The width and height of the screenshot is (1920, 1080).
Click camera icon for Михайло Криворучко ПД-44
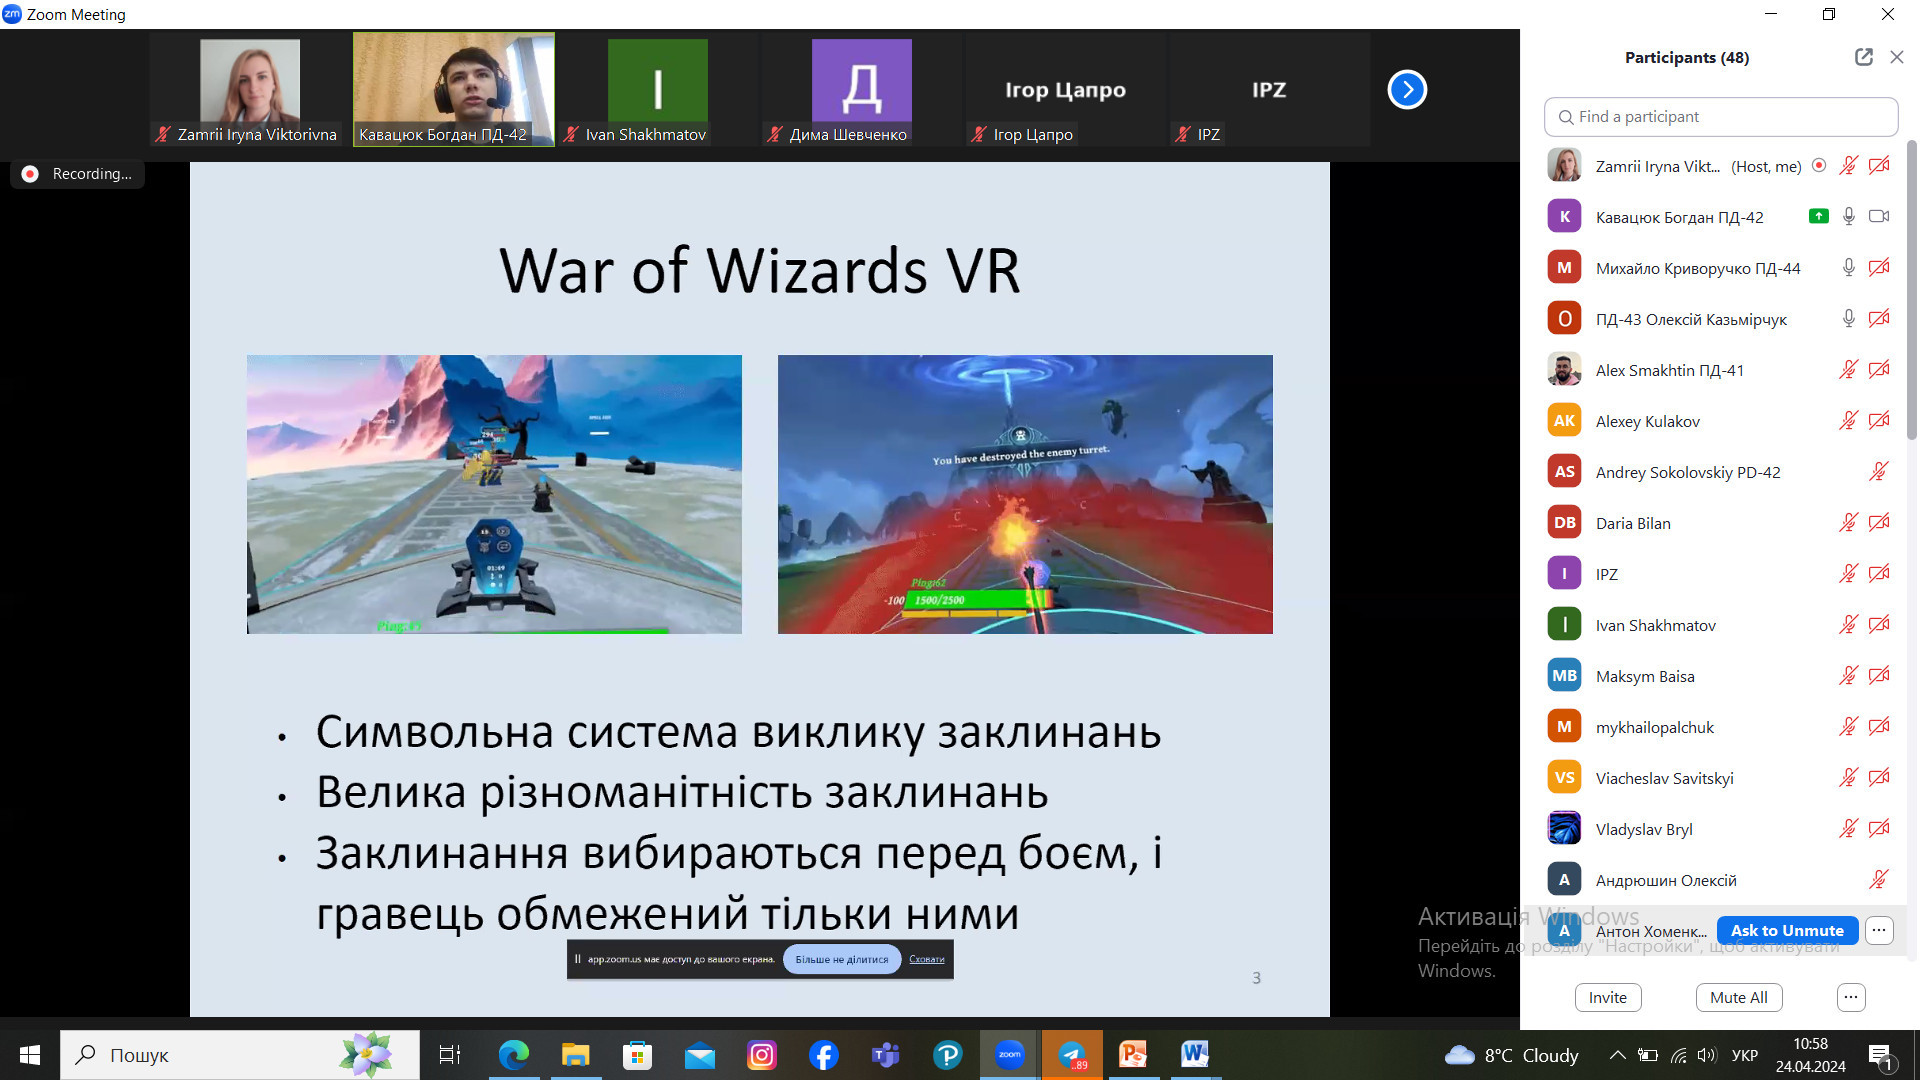(x=1879, y=268)
